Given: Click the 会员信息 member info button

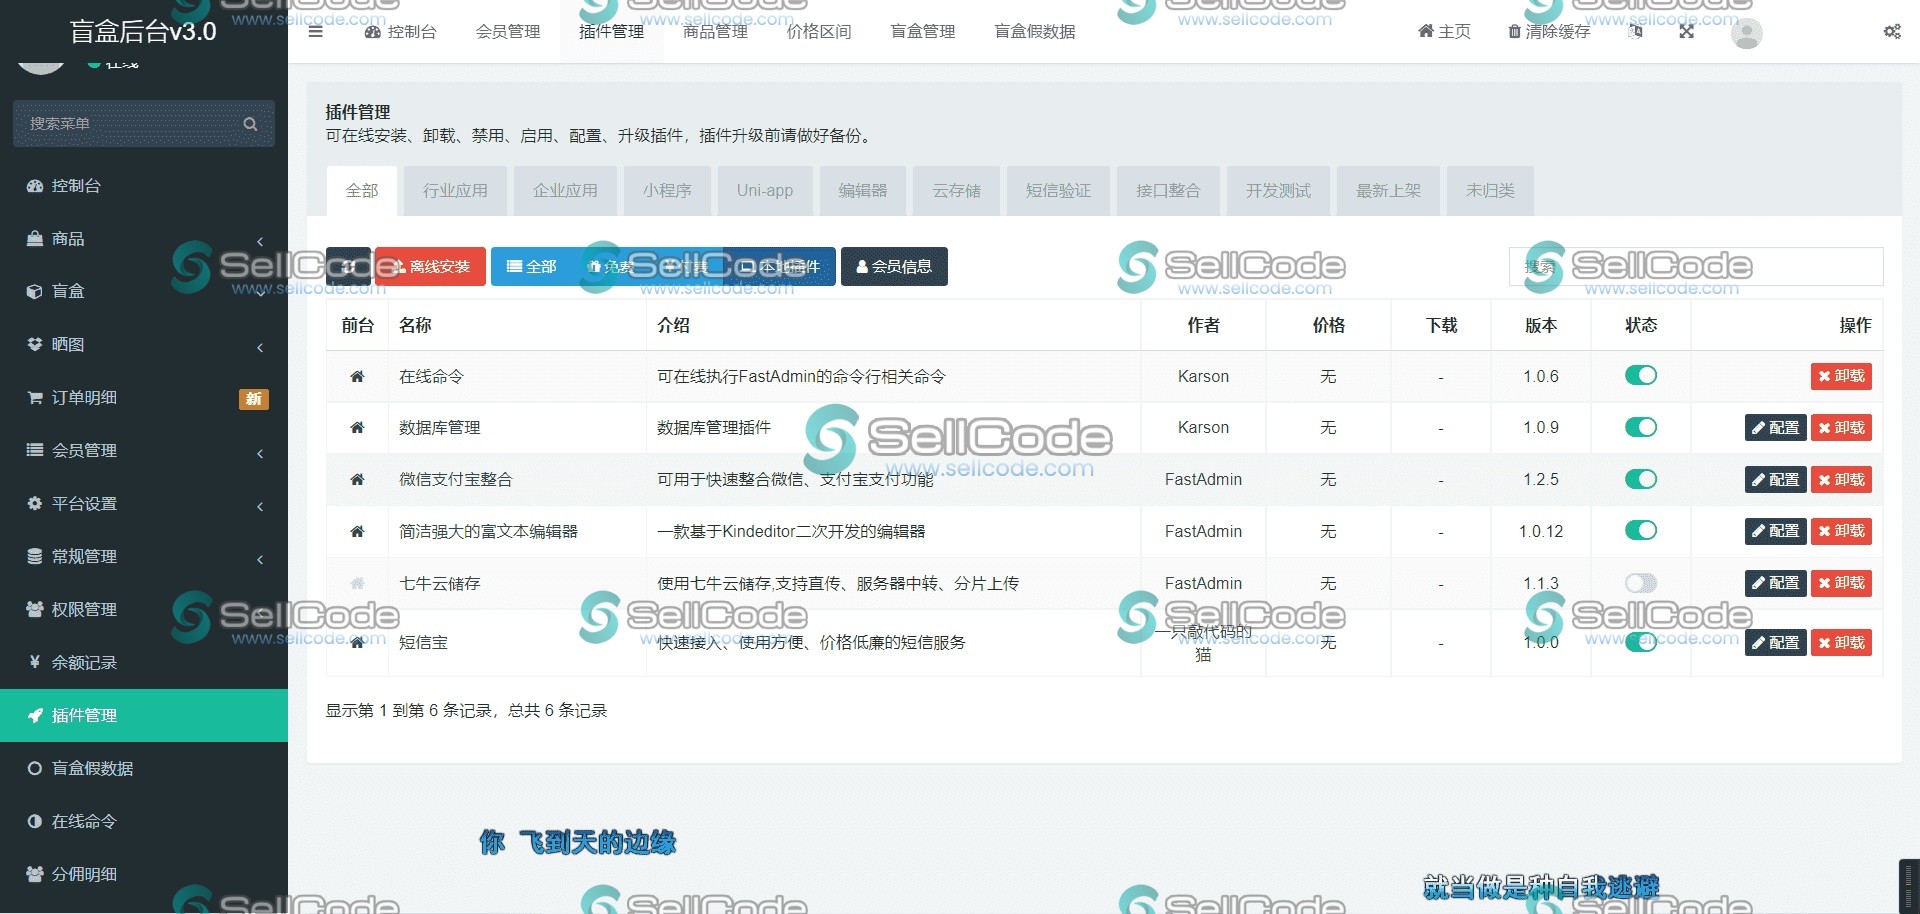Looking at the screenshot, I should [x=894, y=266].
